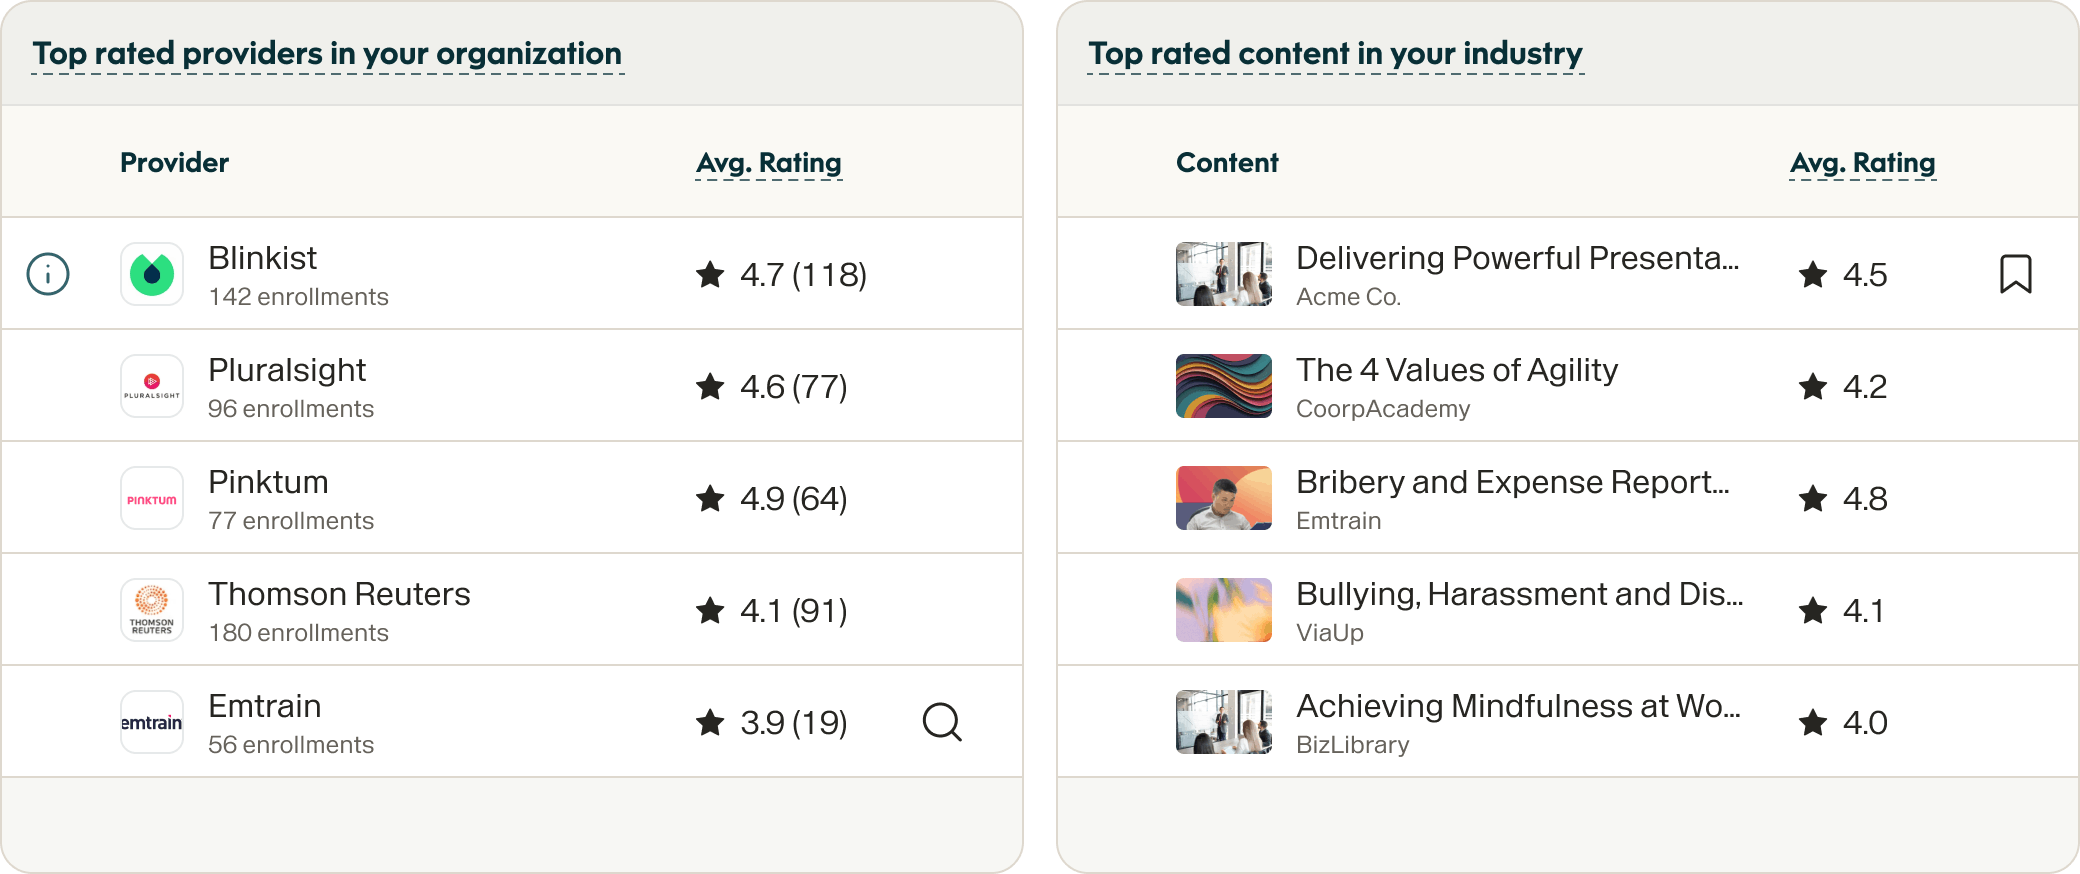2080x874 pixels.
Task: Click the Pluralsight logo icon
Action: click(x=152, y=386)
